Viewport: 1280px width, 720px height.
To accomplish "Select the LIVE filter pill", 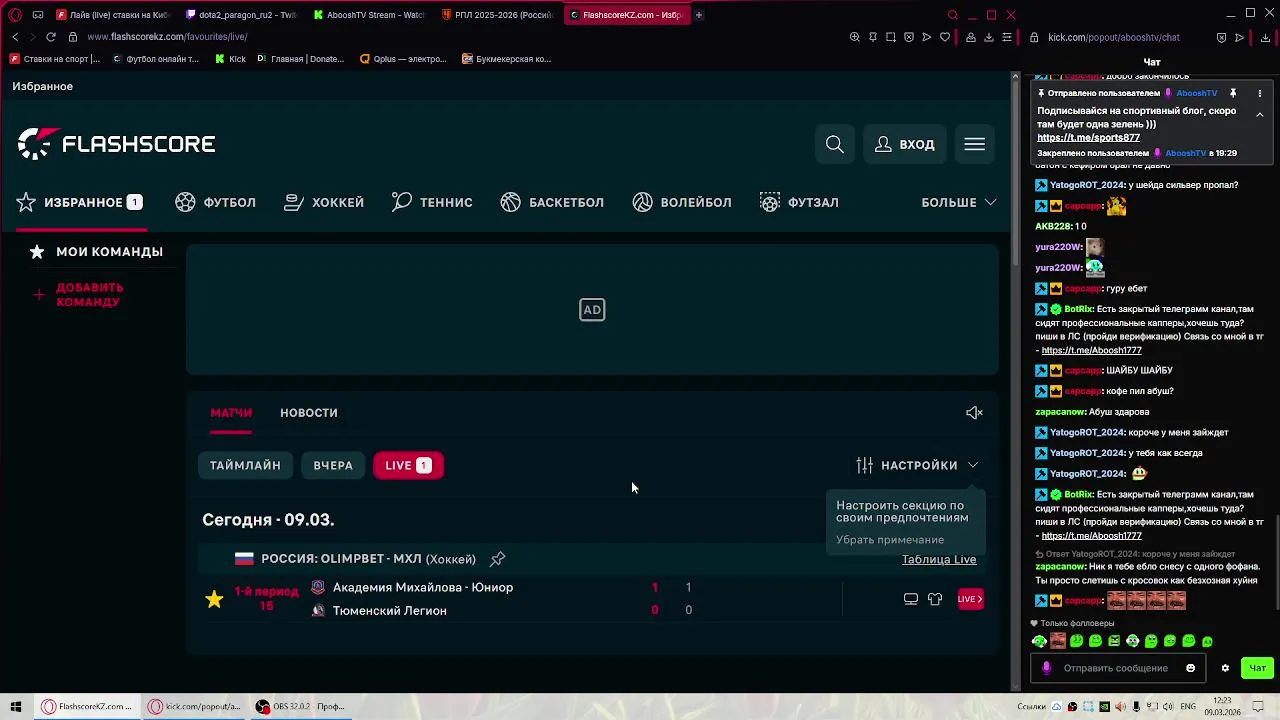I will 408,465.
